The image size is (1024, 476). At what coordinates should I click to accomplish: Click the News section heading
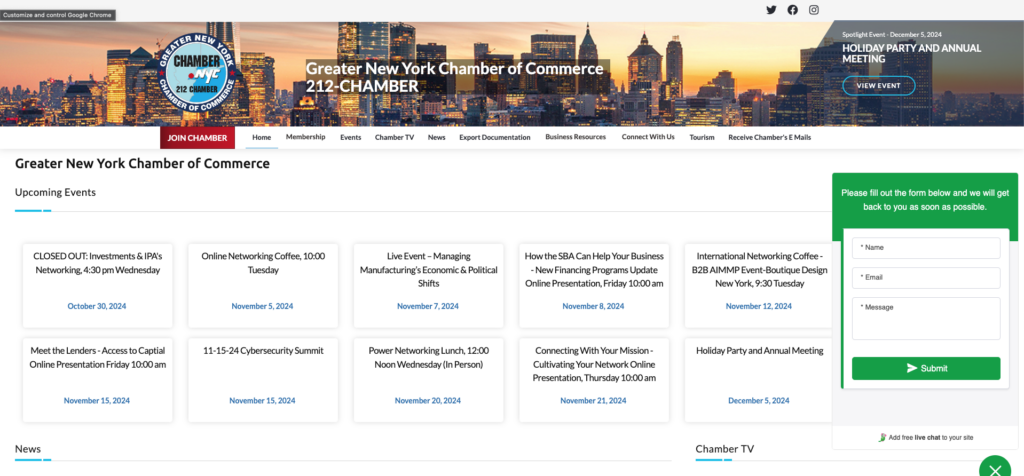coord(28,449)
